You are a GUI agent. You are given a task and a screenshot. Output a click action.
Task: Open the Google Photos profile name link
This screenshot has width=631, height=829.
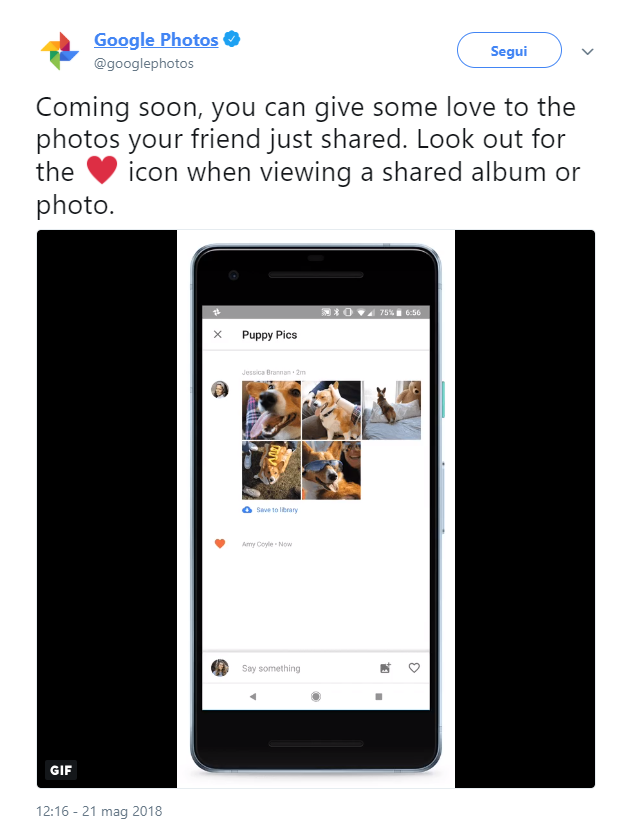tap(156, 40)
